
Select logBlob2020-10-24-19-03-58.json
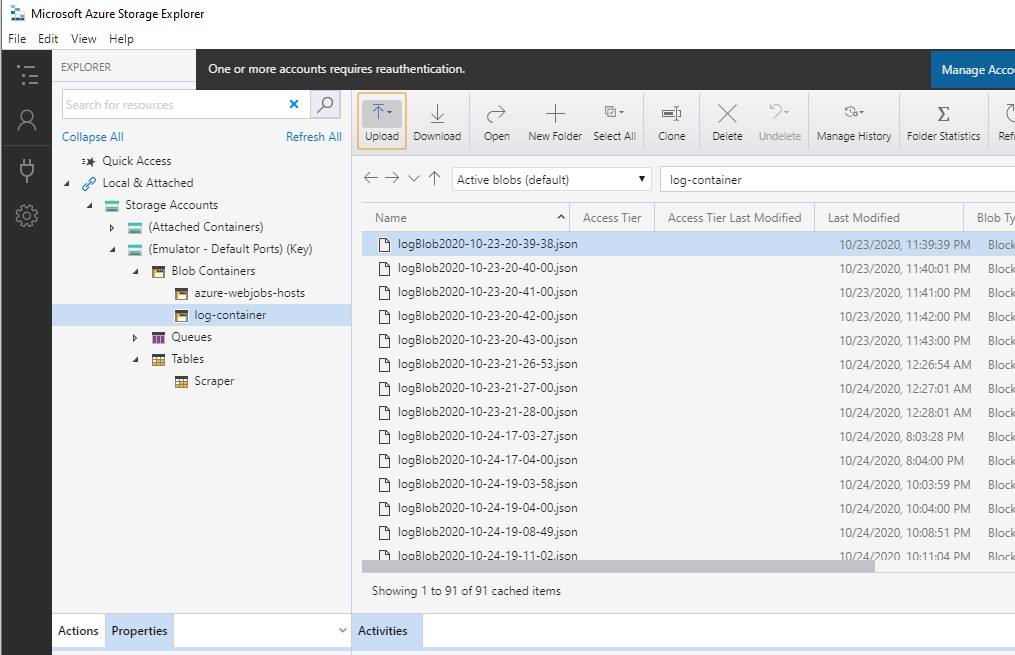pyautogui.click(x=487, y=483)
